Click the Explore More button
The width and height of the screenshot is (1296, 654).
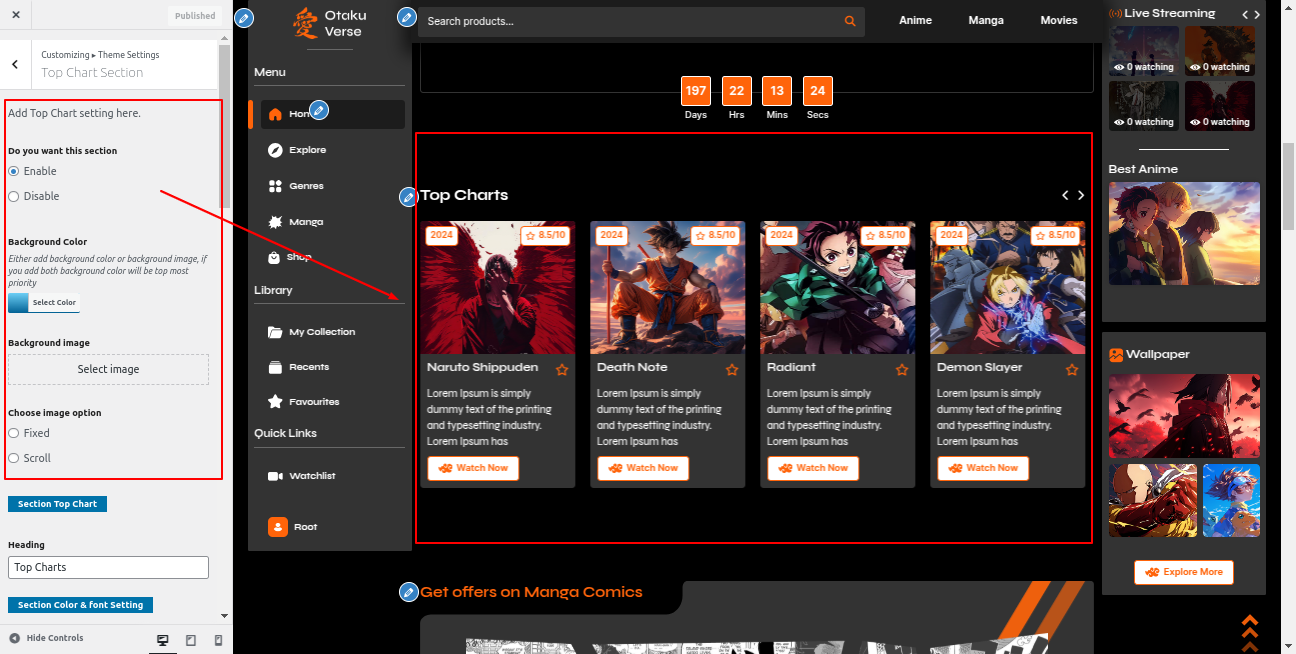1183,572
